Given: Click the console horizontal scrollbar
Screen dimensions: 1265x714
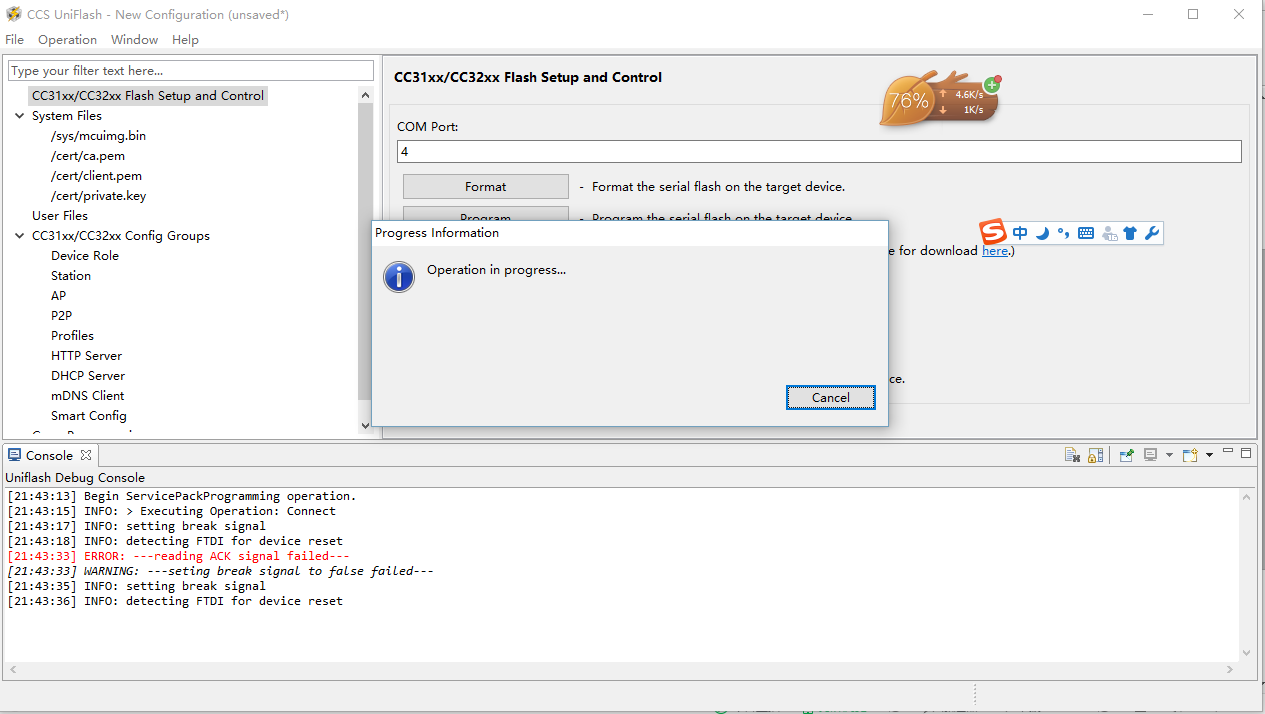Looking at the screenshot, I should pos(620,669).
